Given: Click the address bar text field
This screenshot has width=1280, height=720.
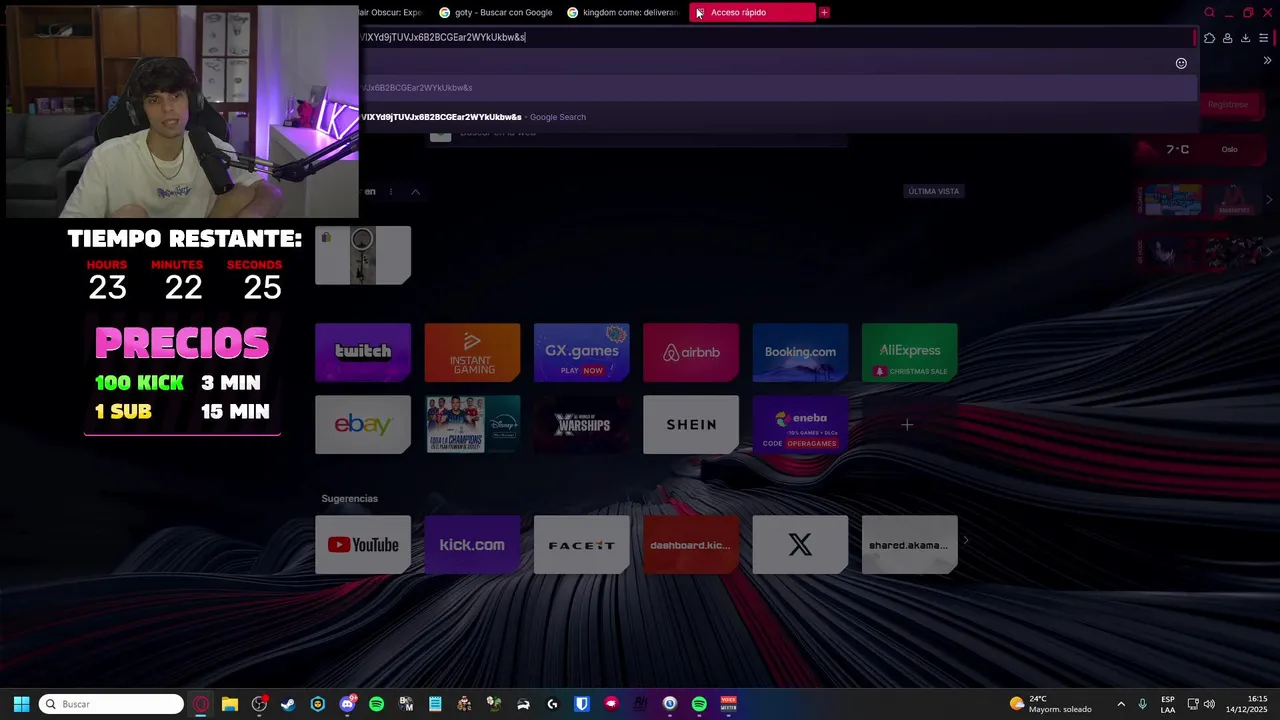Looking at the screenshot, I should pos(775,37).
